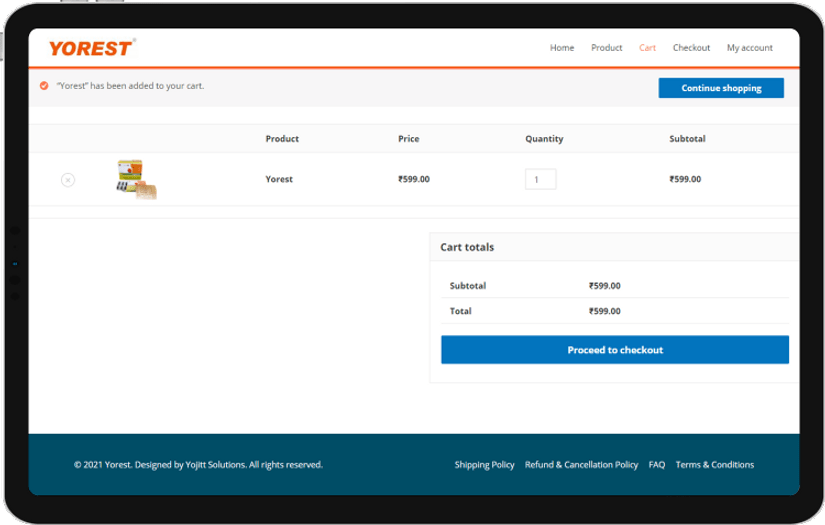The height and width of the screenshot is (525, 825).
Task: Open the Shipping Policy footer link
Action: pyautogui.click(x=484, y=465)
